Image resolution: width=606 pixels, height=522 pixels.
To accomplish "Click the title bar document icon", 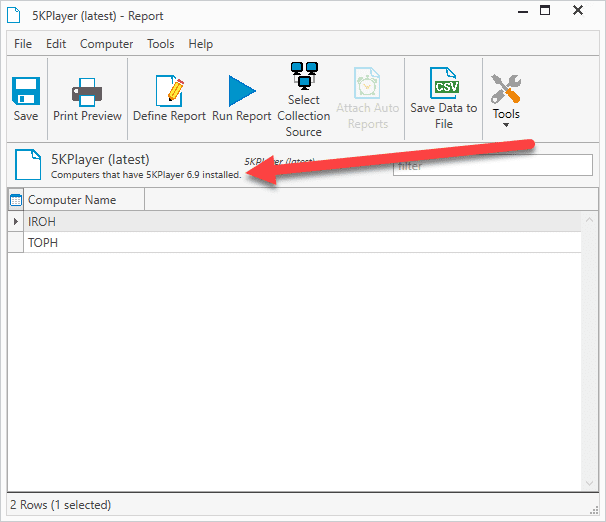I will 14,15.
